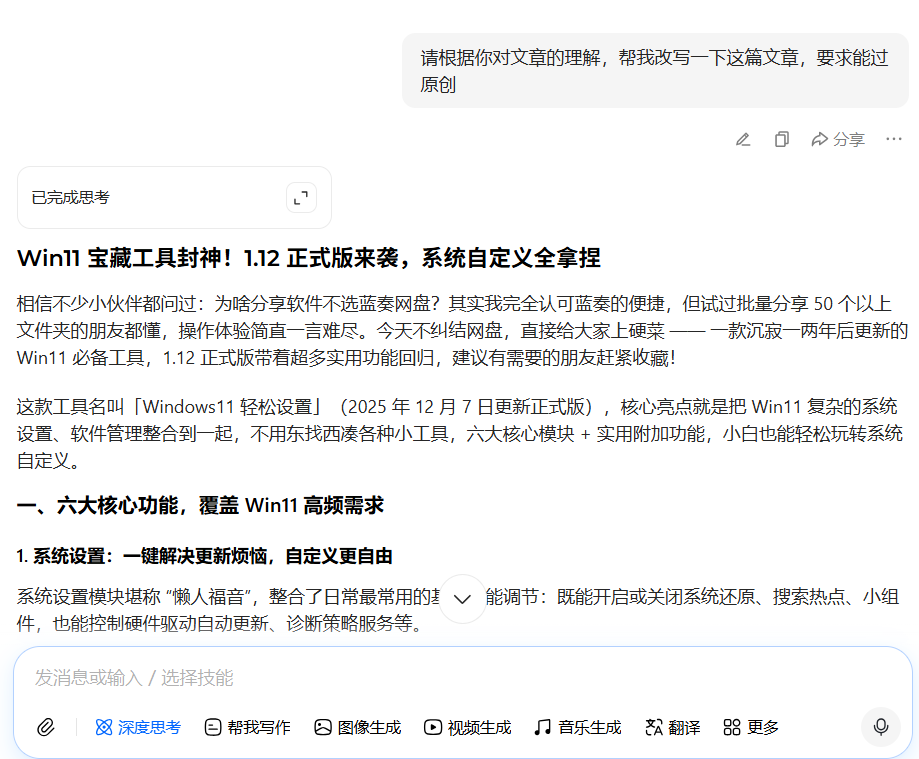Select the 视频生成 video generation skill
This screenshot has width=919, height=759.
[x=467, y=727]
